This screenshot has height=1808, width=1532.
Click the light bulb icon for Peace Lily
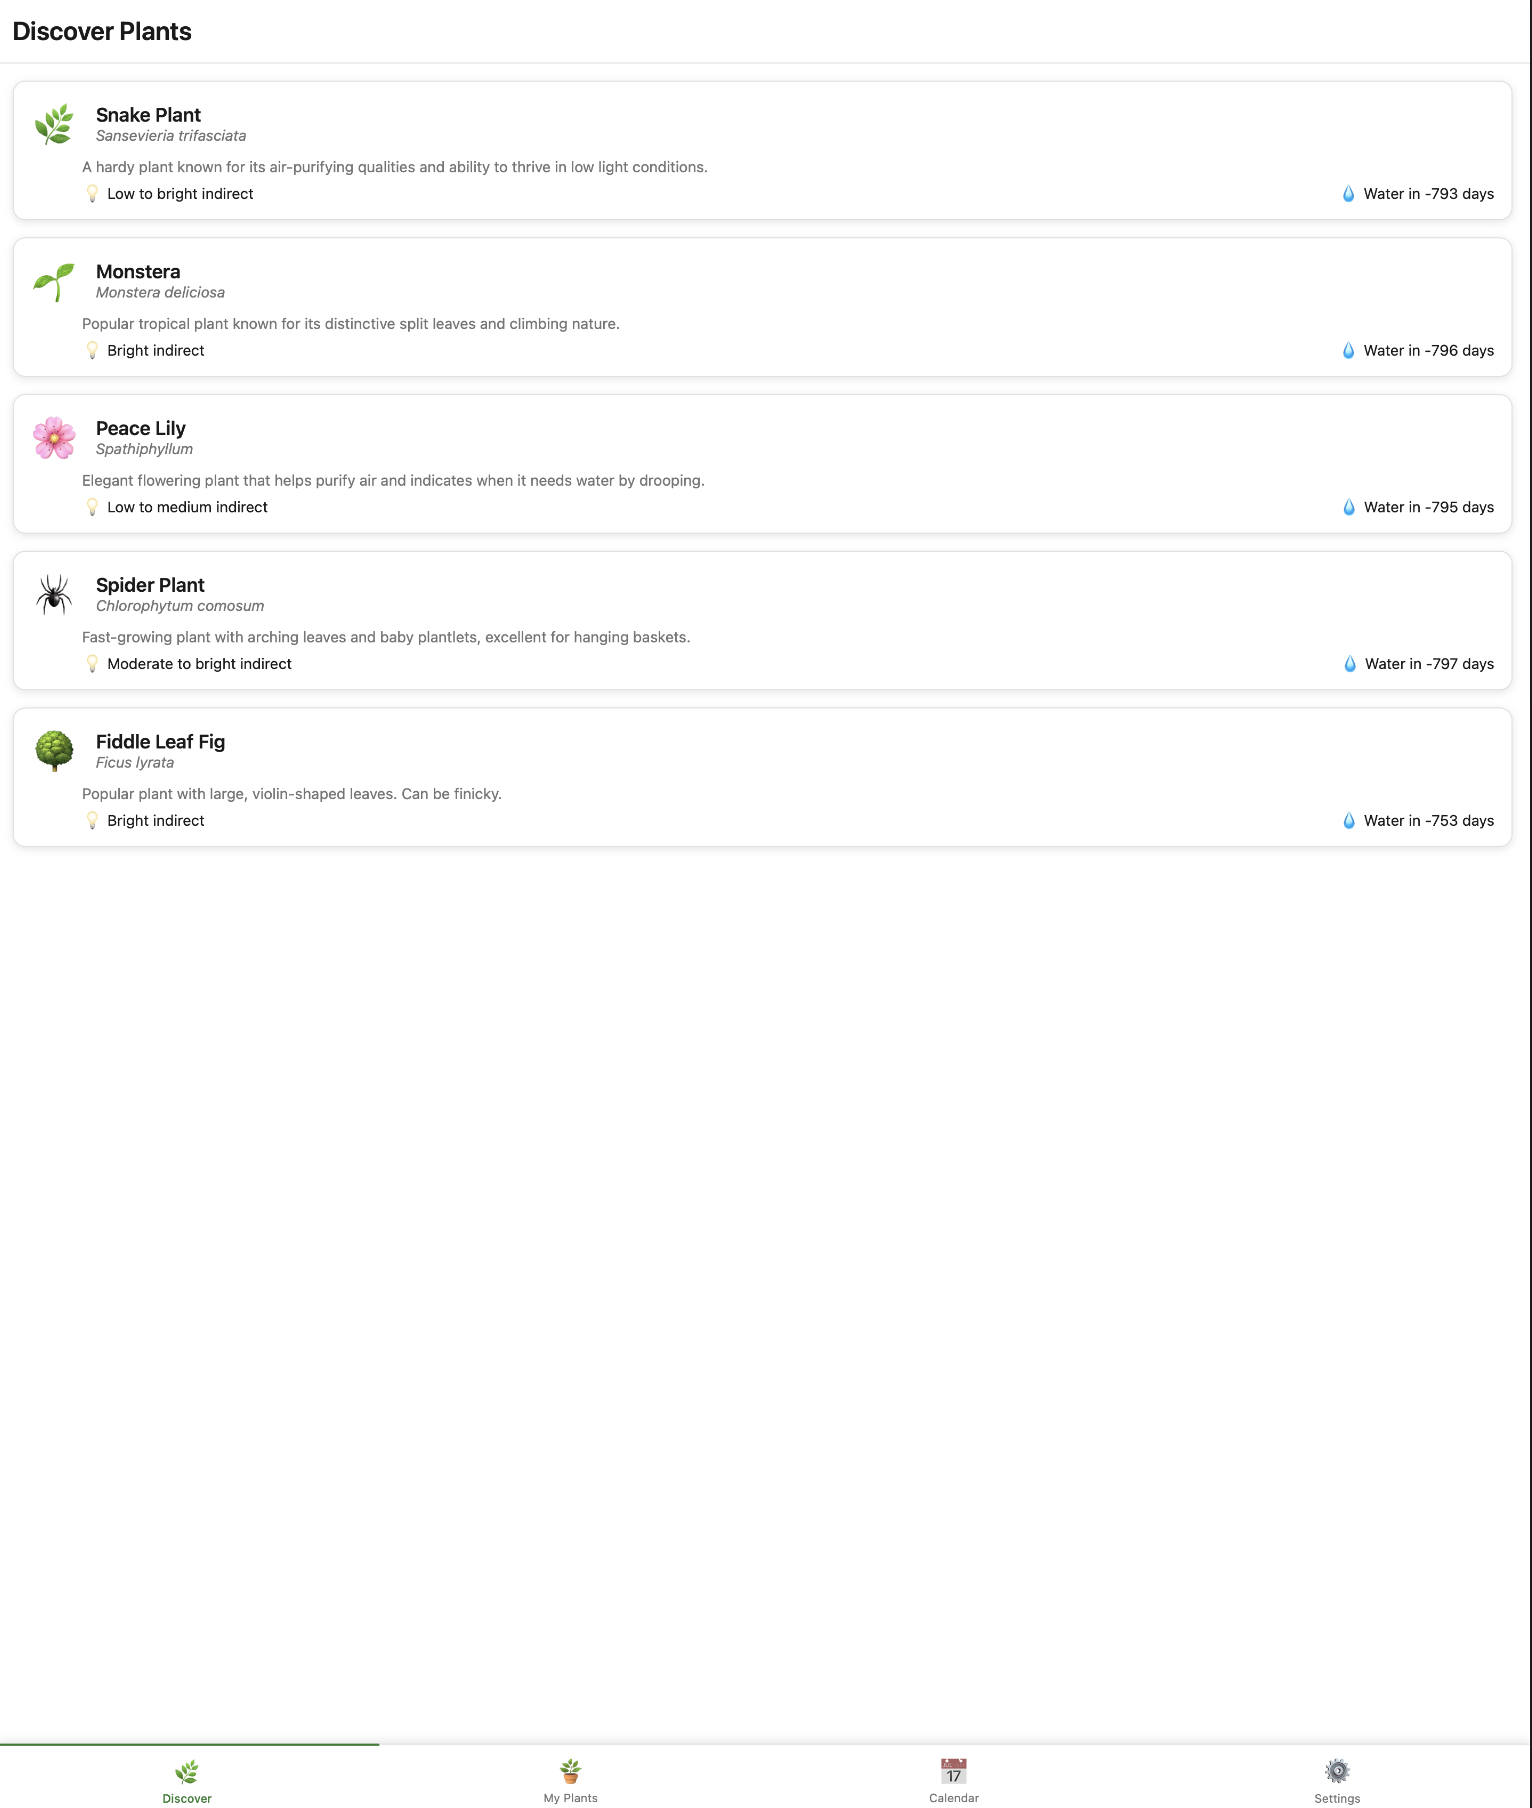[93, 506]
